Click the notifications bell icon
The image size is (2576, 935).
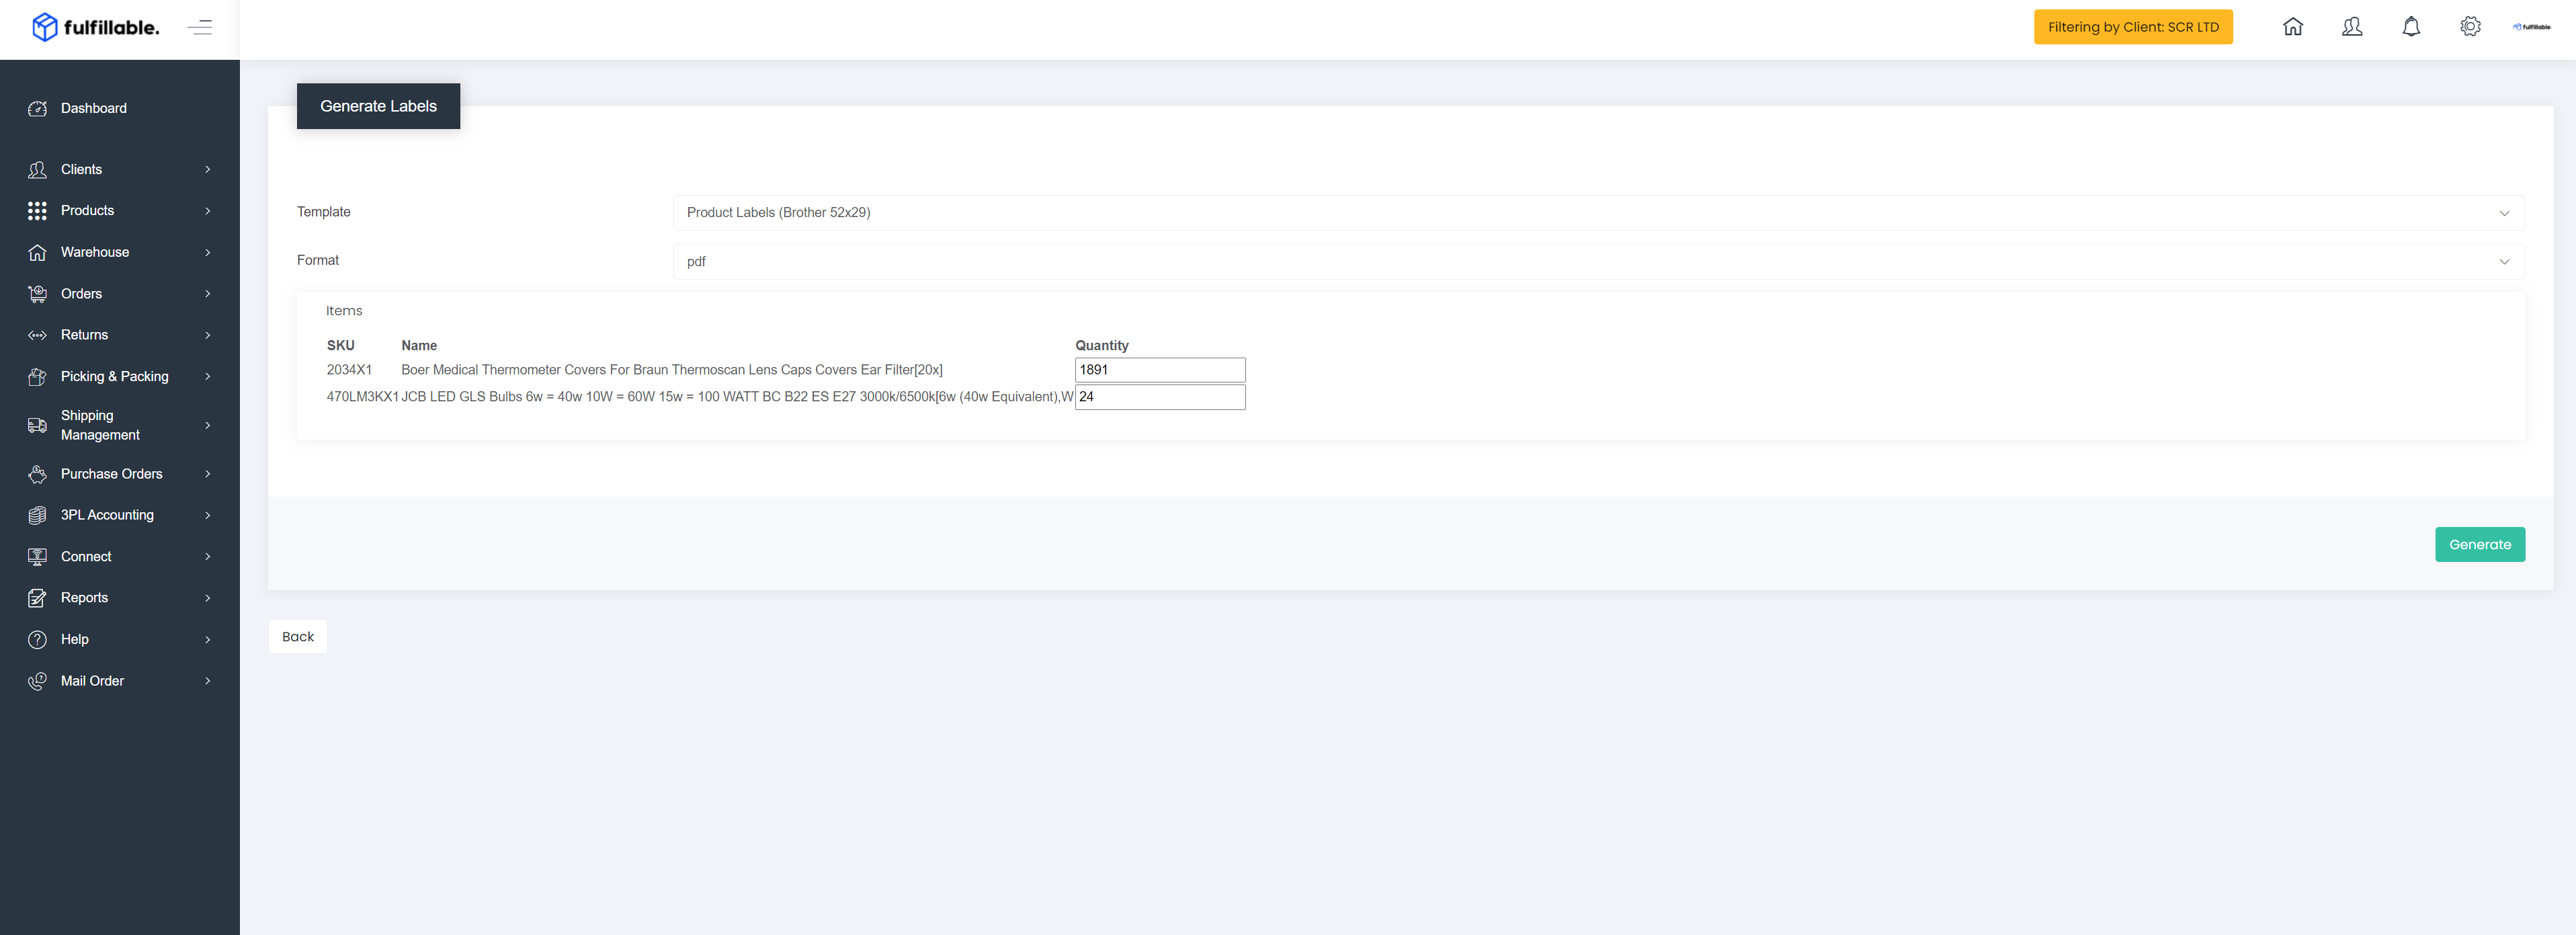2411,27
